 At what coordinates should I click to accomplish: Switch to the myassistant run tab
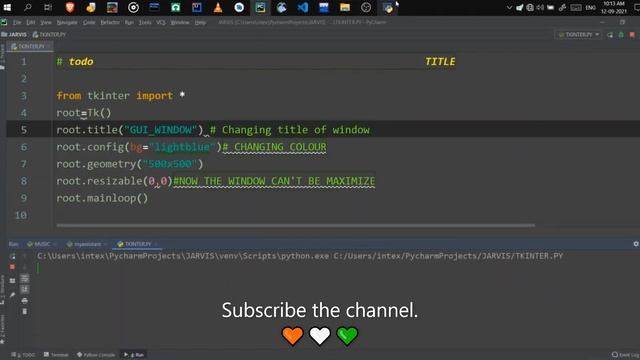[86, 244]
